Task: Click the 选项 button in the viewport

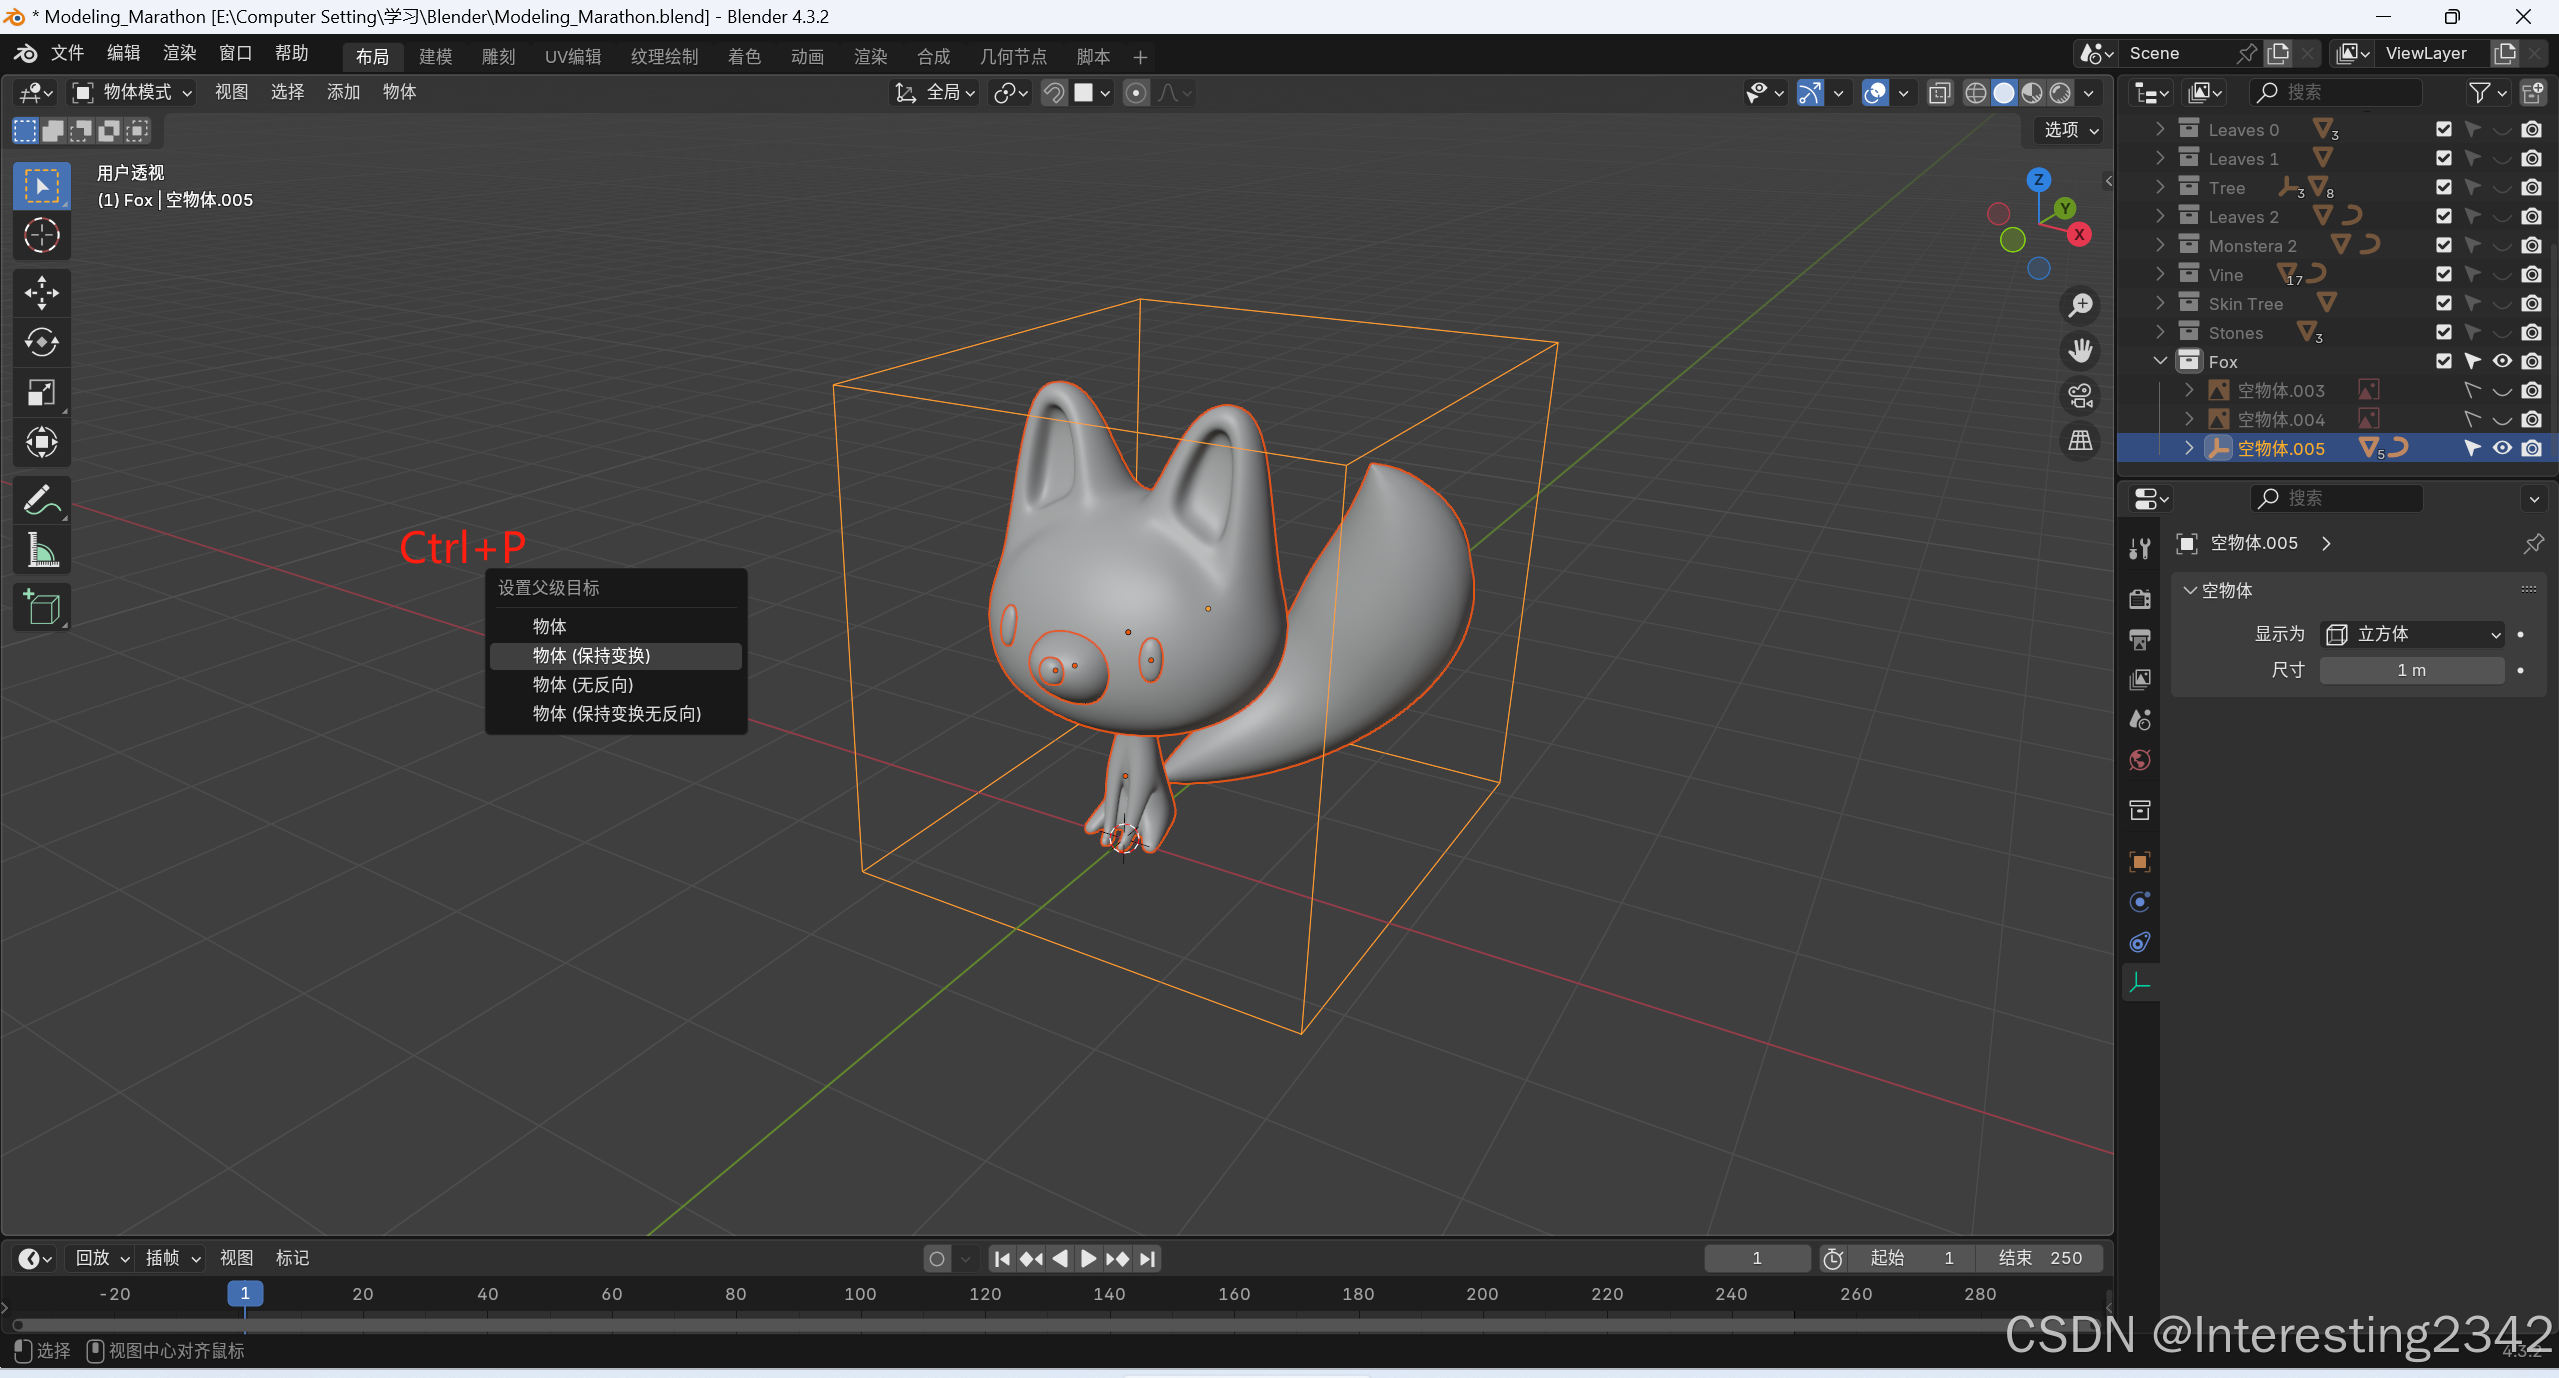Action: pyautogui.click(x=2070, y=130)
